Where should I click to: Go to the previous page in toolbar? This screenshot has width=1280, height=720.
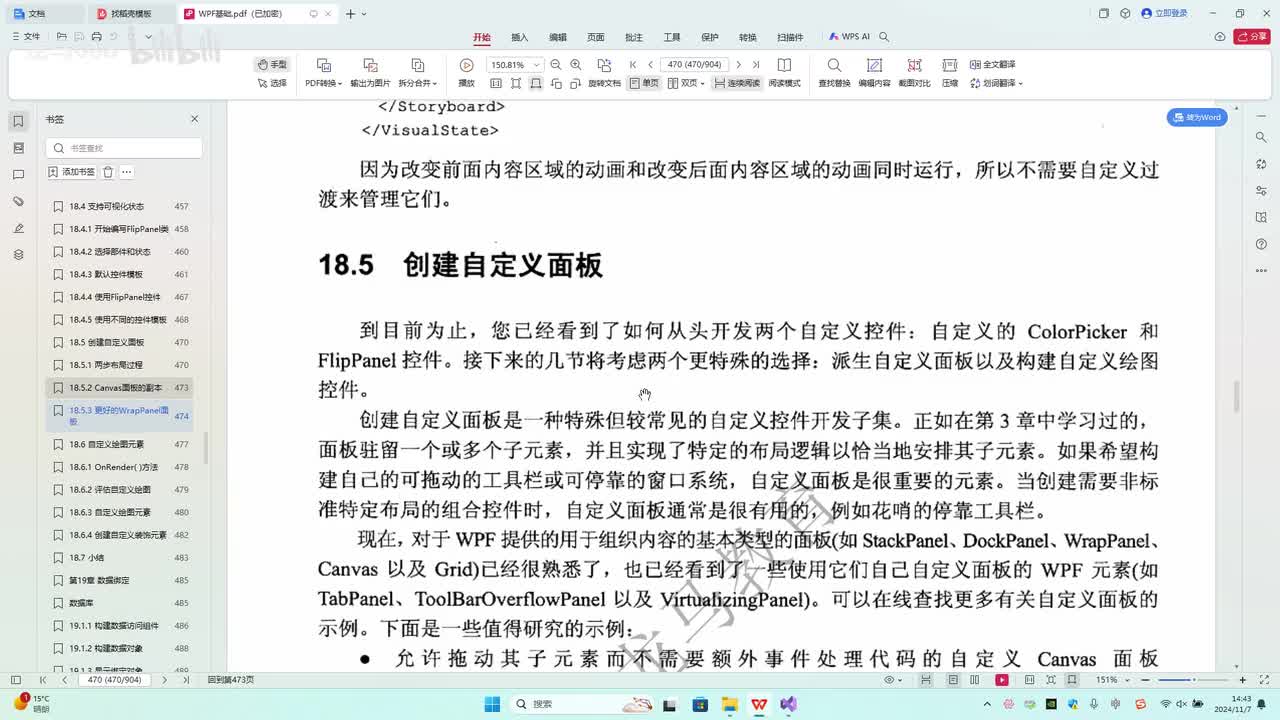click(x=650, y=64)
